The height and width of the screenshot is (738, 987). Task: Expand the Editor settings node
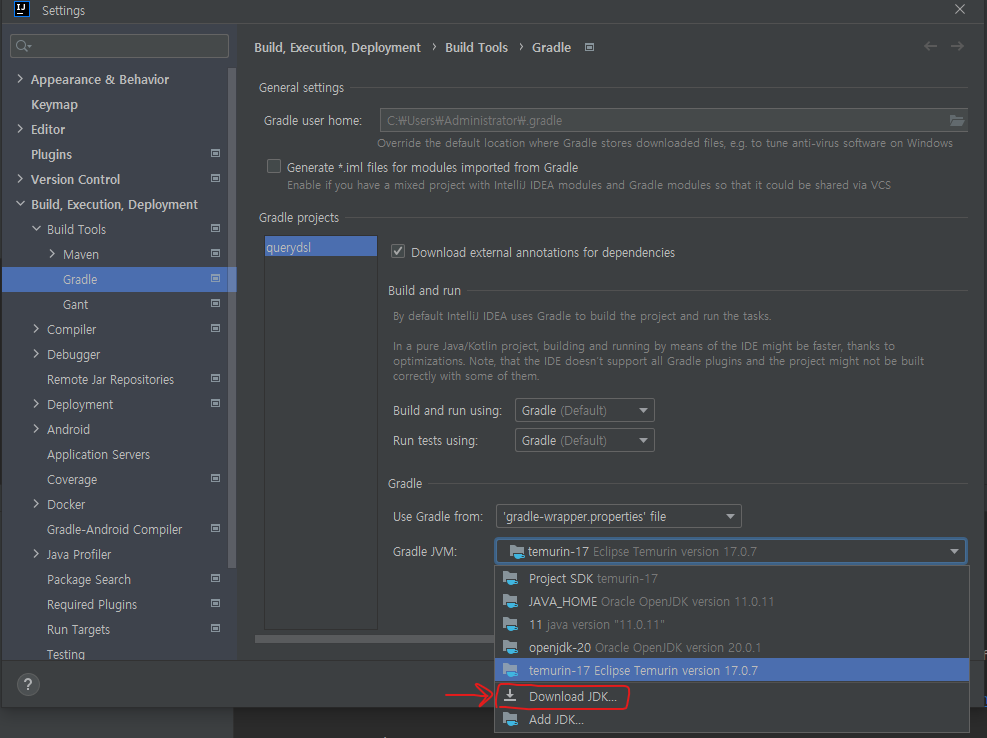click(20, 128)
